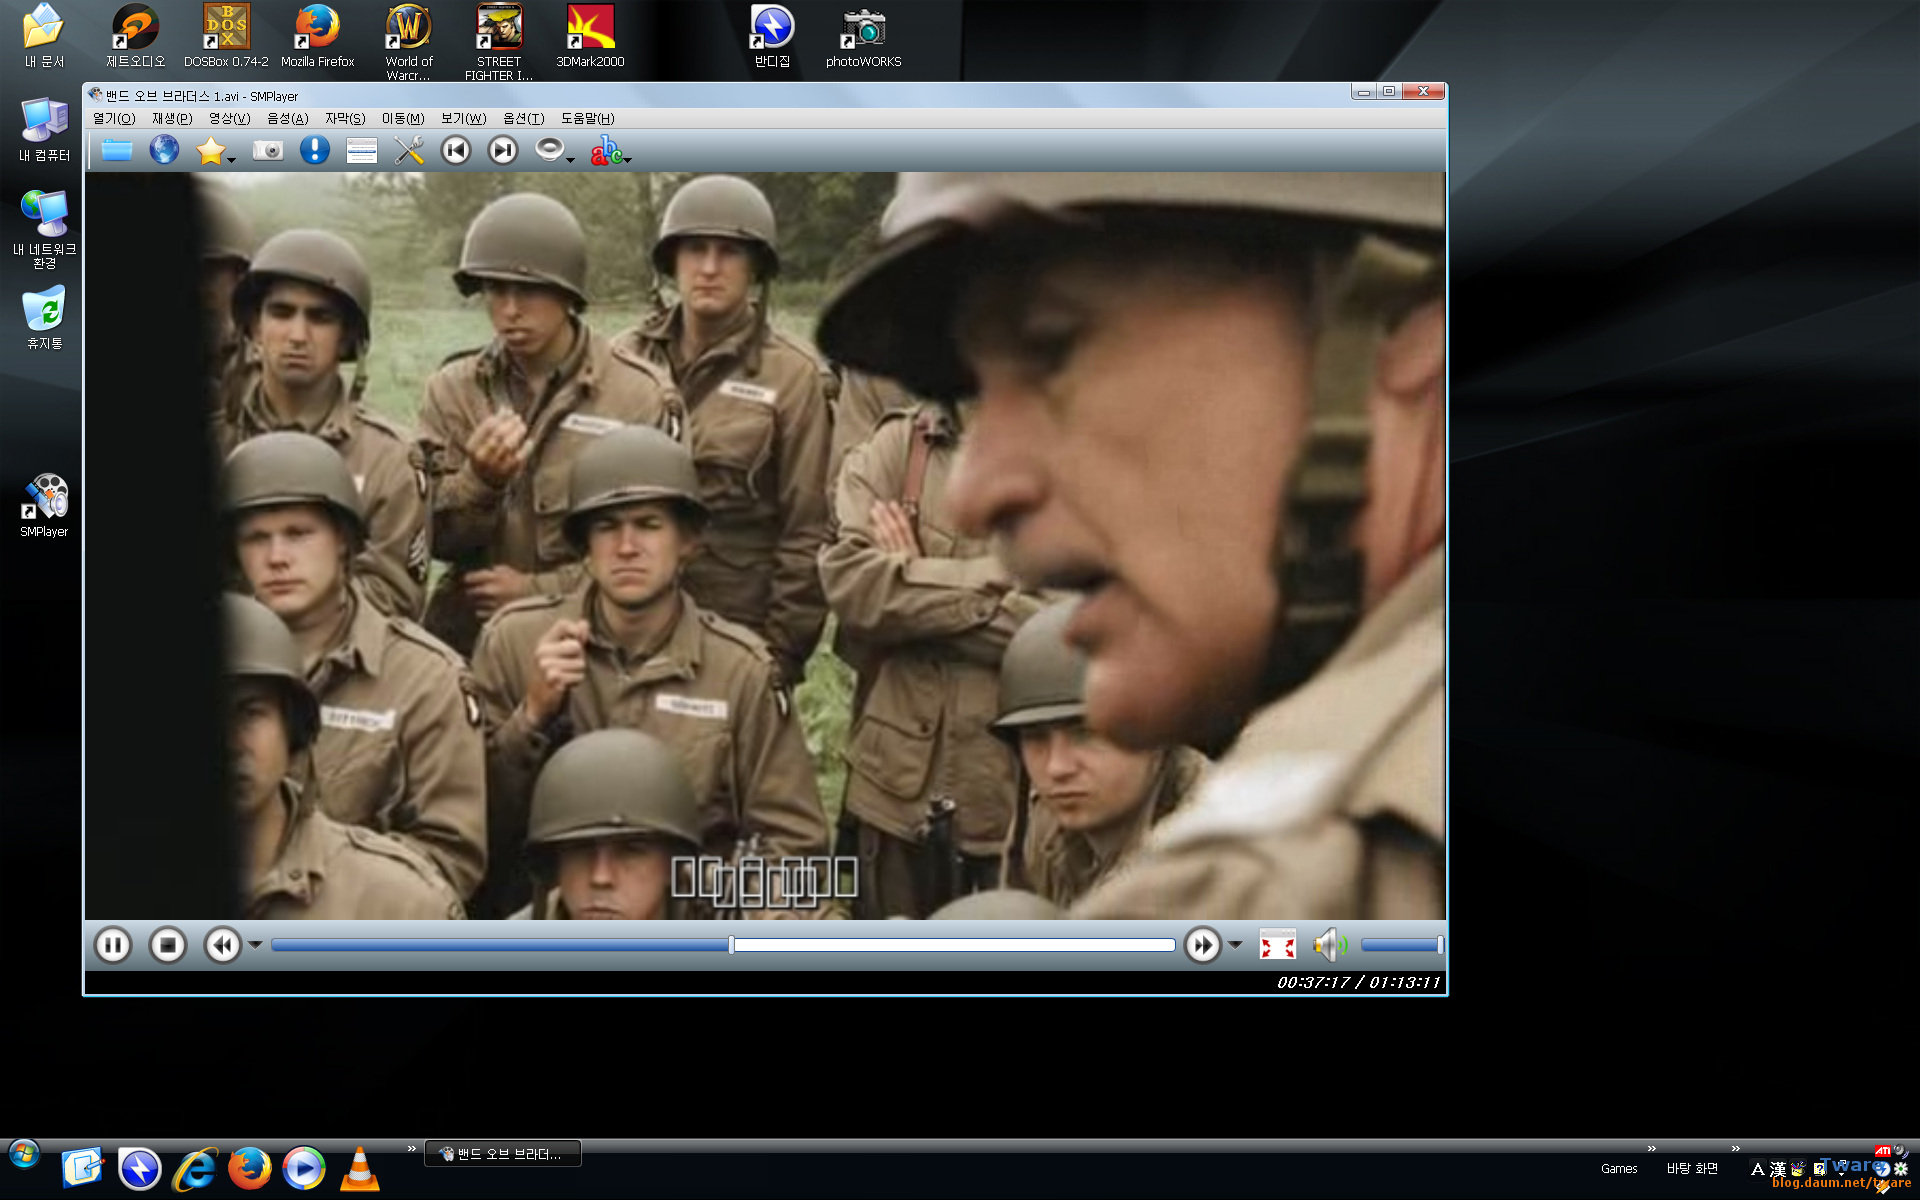Stop the video playback

point(168,945)
